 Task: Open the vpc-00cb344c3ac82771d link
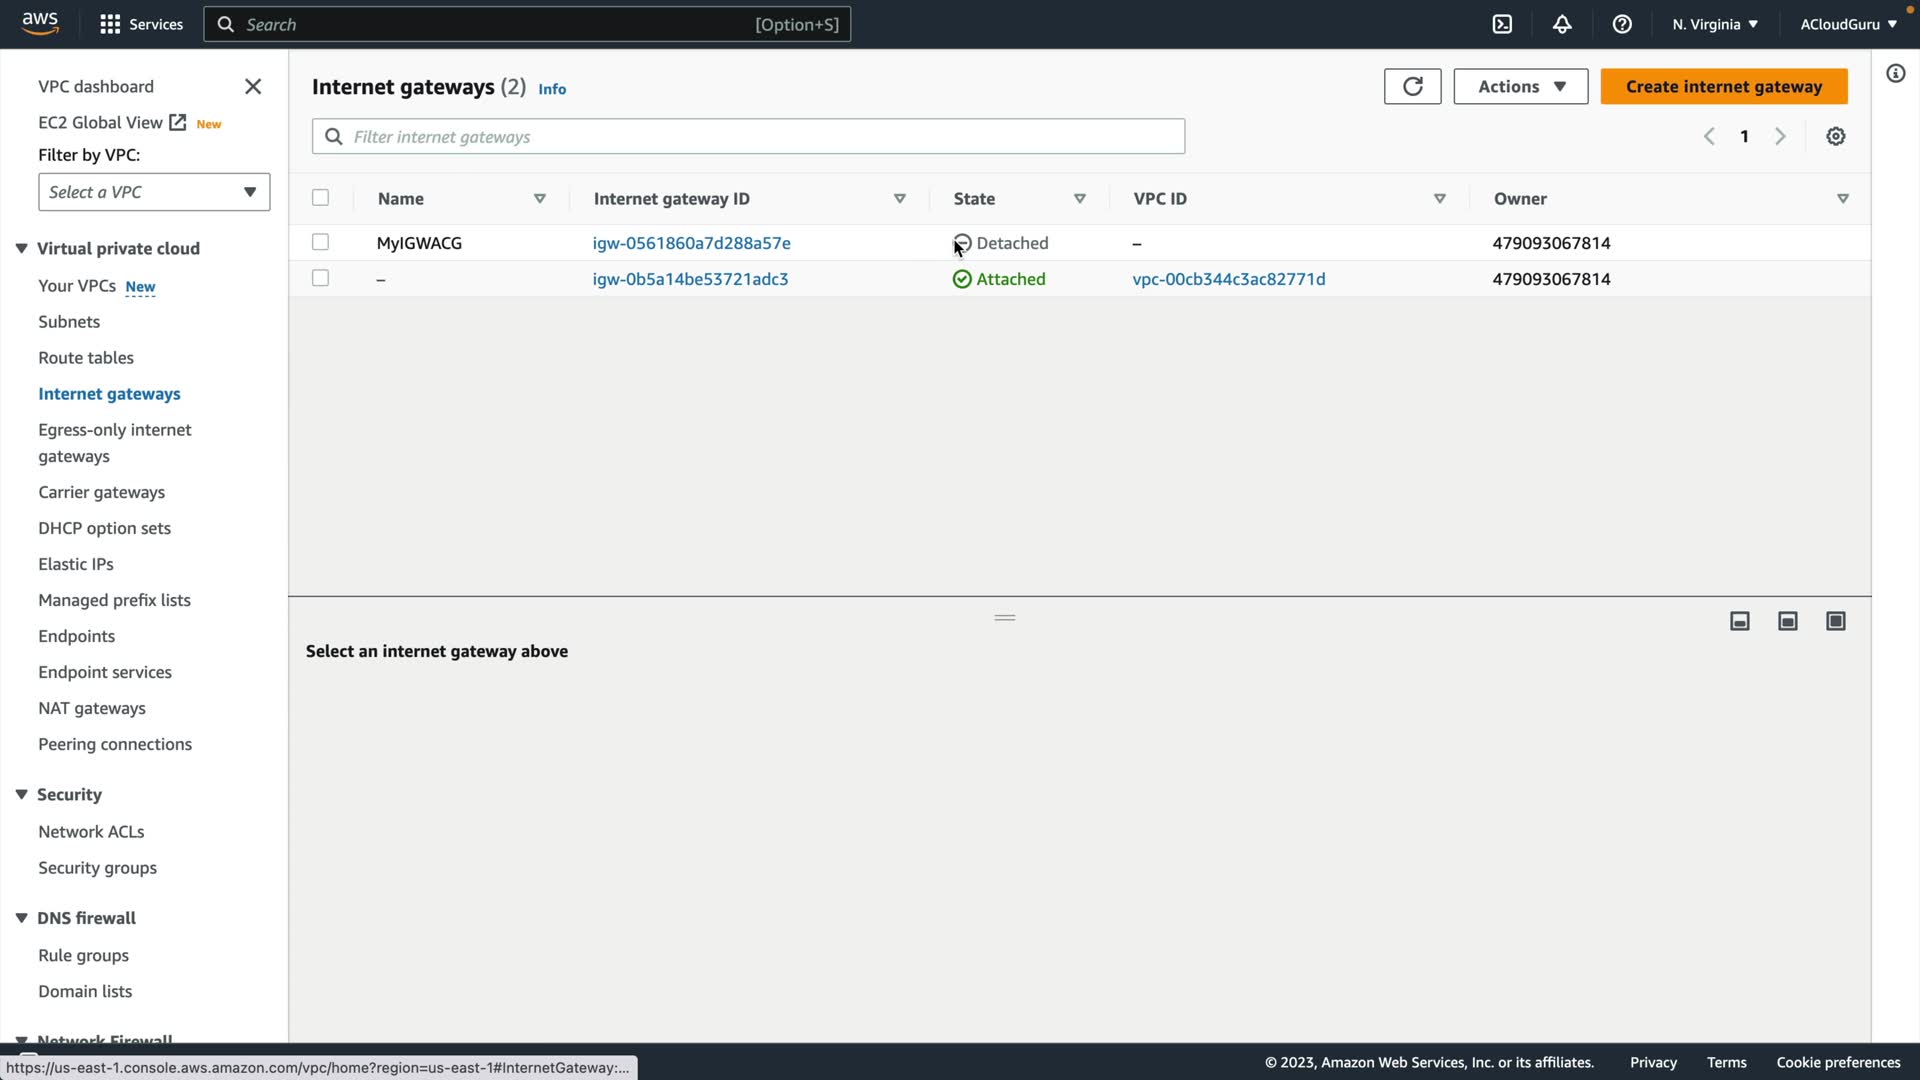coord(1228,279)
